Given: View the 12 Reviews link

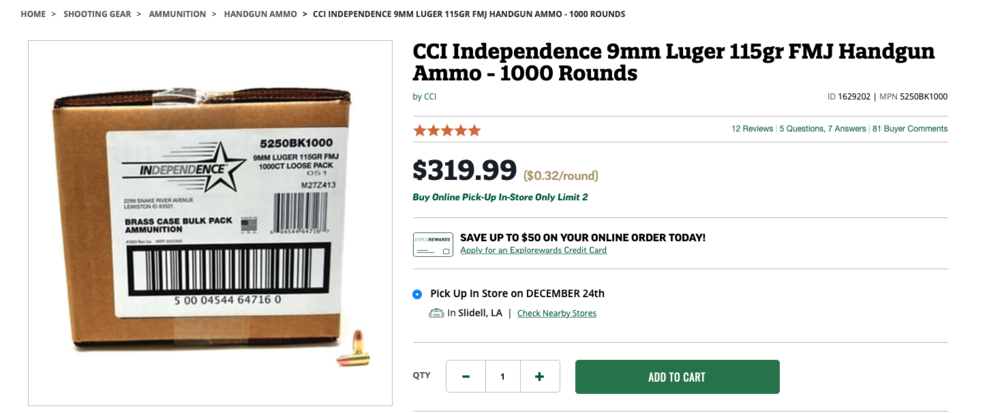Looking at the screenshot, I should click(752, 129).
